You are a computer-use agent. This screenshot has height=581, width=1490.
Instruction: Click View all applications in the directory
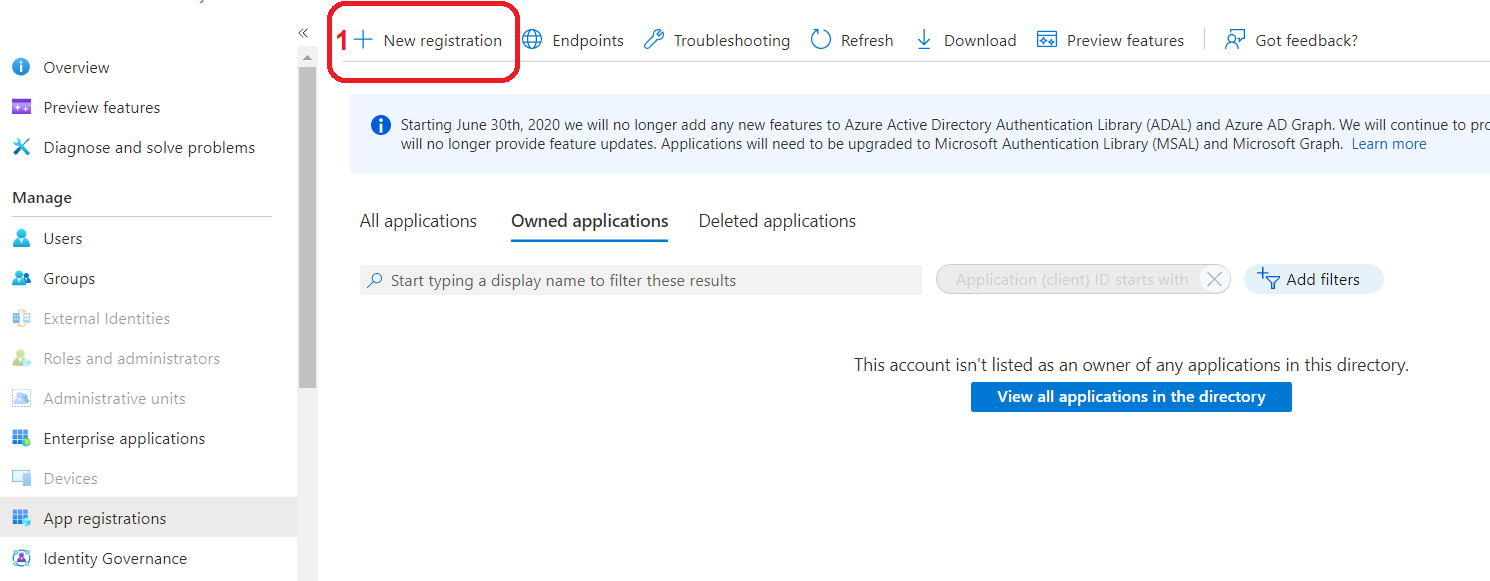pos(1131,397)
